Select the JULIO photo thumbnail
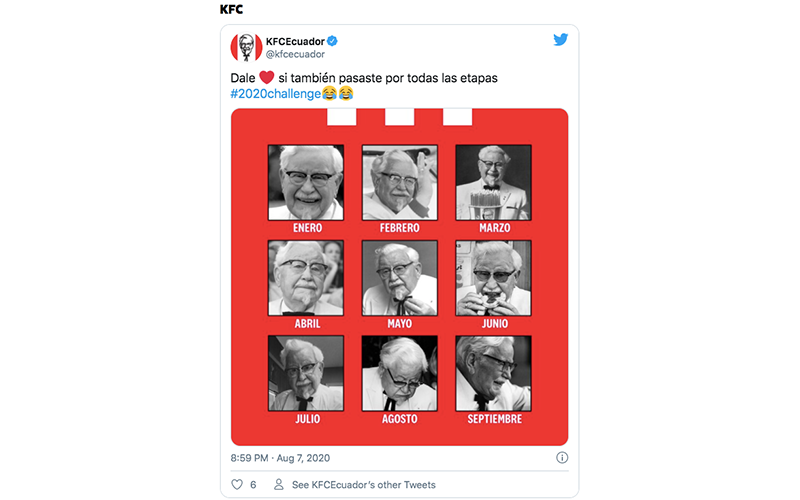The width and height of the screenshot is (800, 500). [306, 373]
